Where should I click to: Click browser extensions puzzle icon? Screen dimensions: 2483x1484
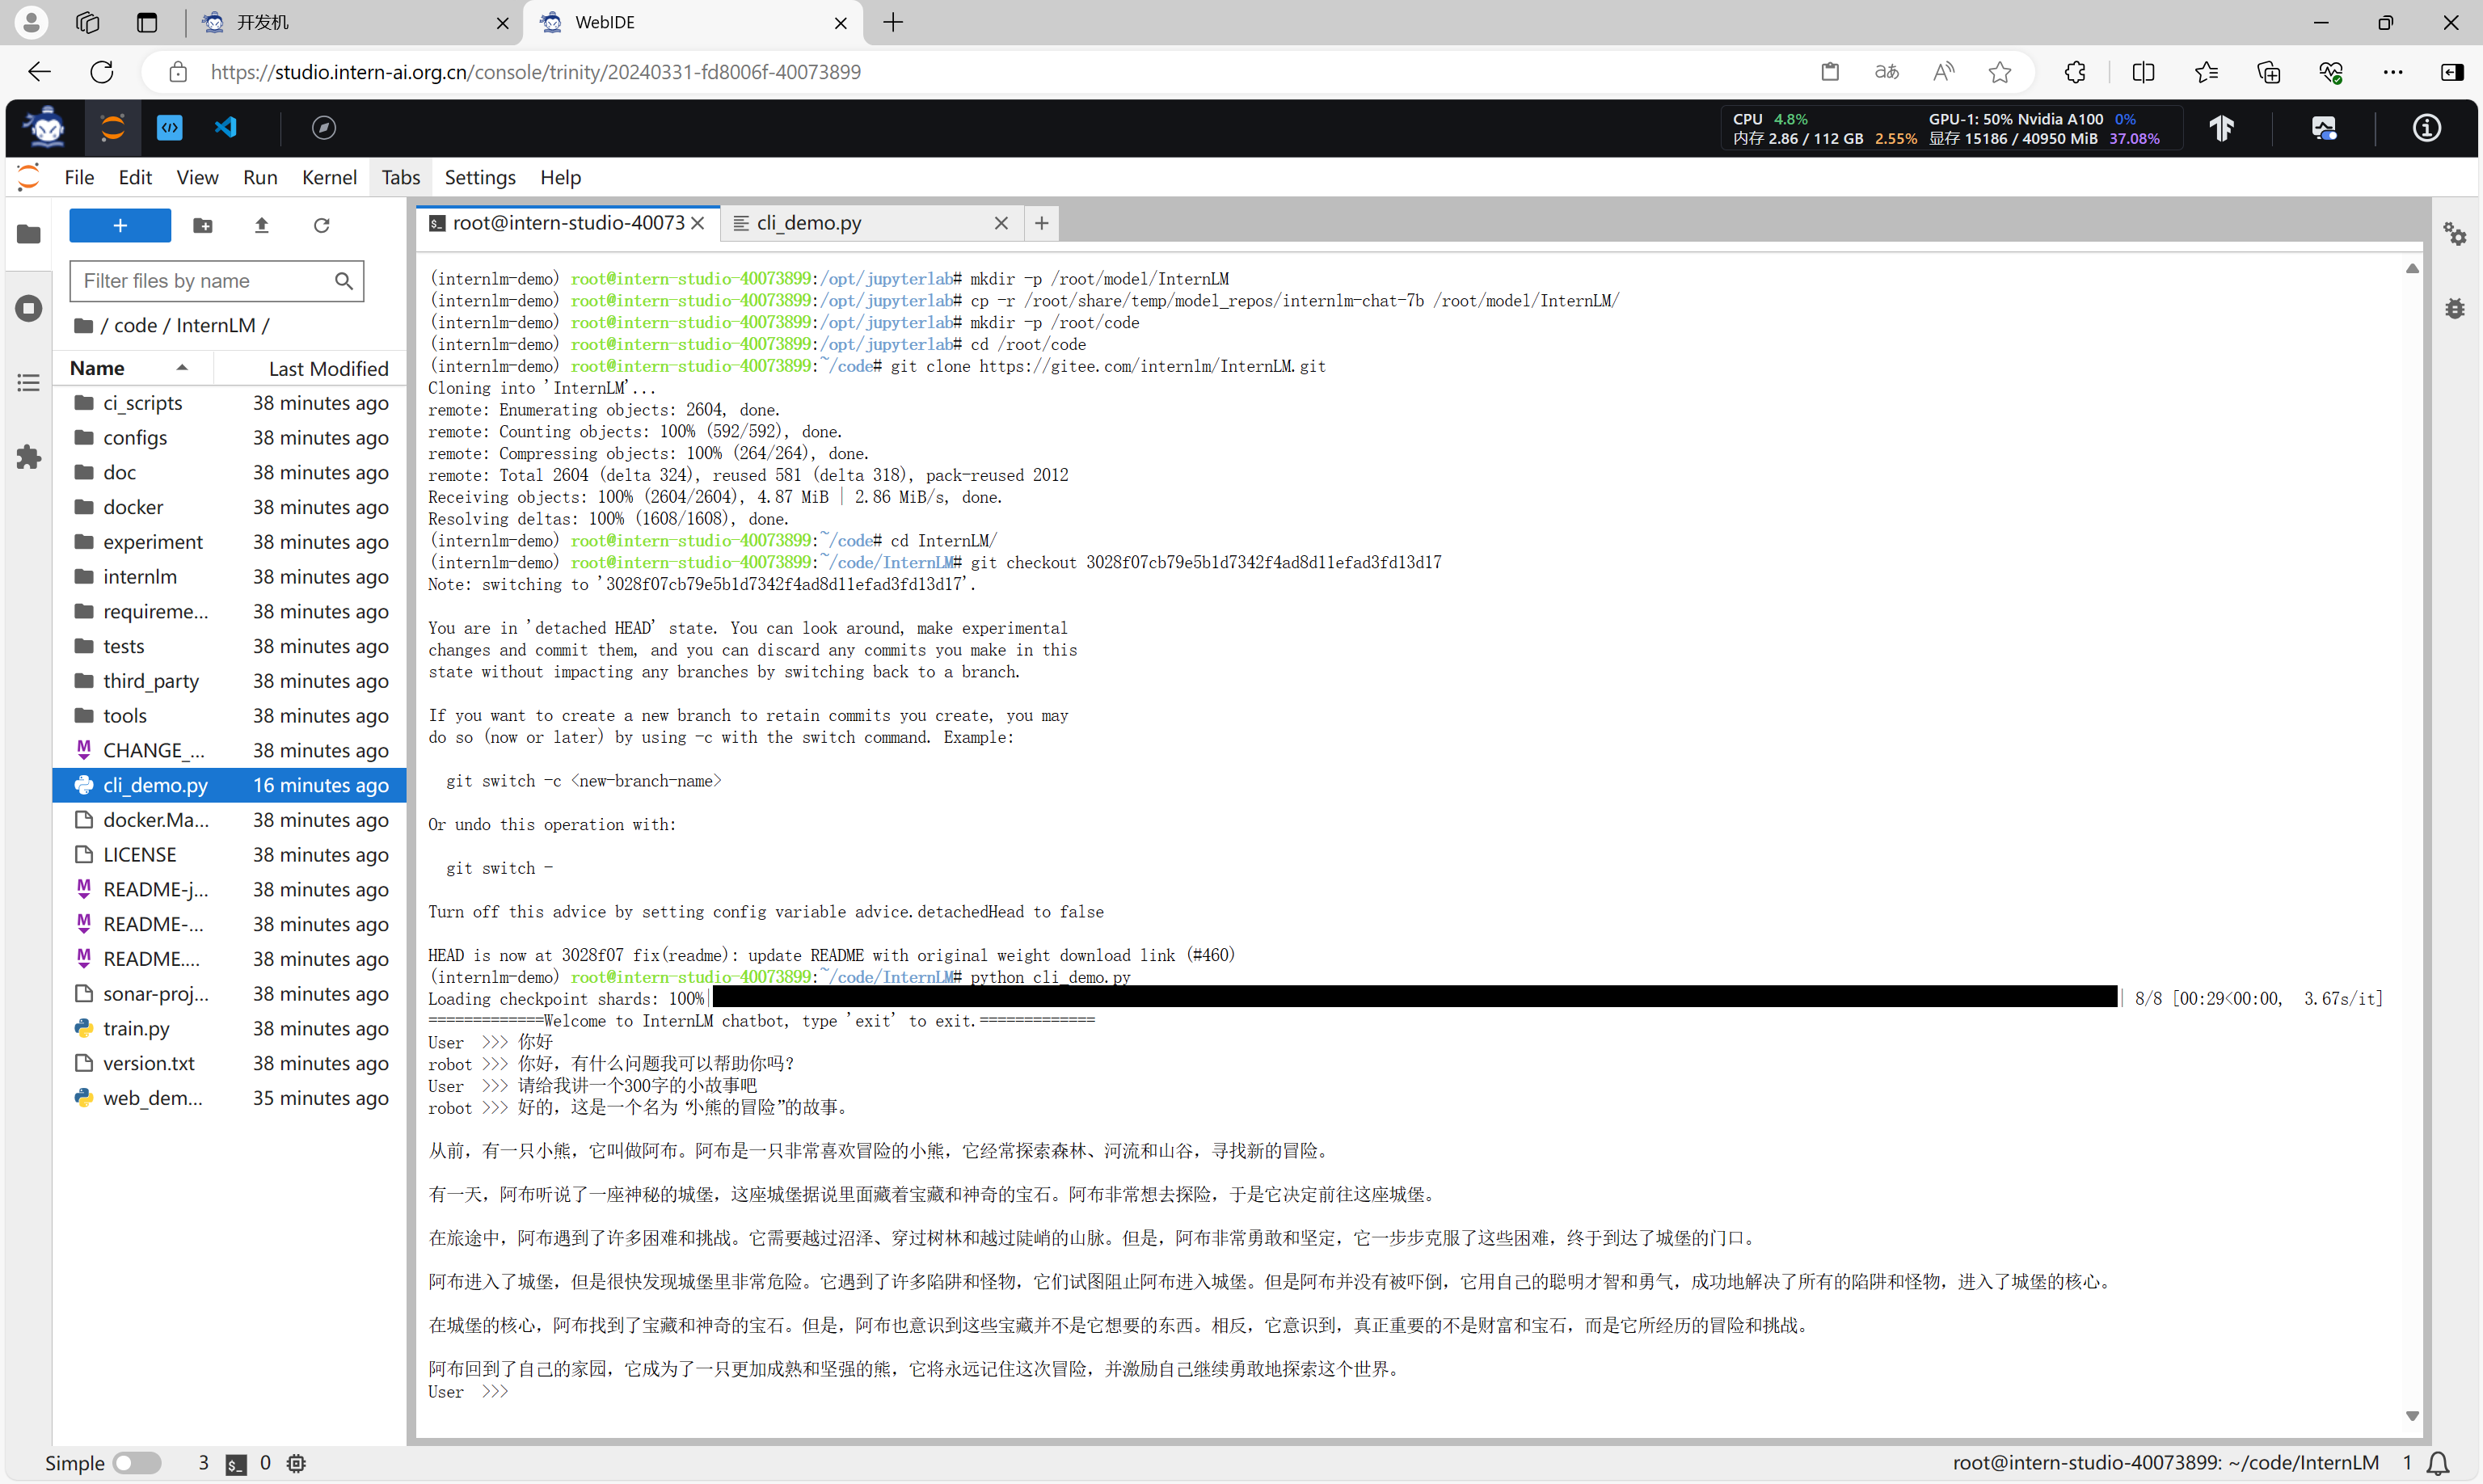pyautogui.click(x=2075, y=72)
